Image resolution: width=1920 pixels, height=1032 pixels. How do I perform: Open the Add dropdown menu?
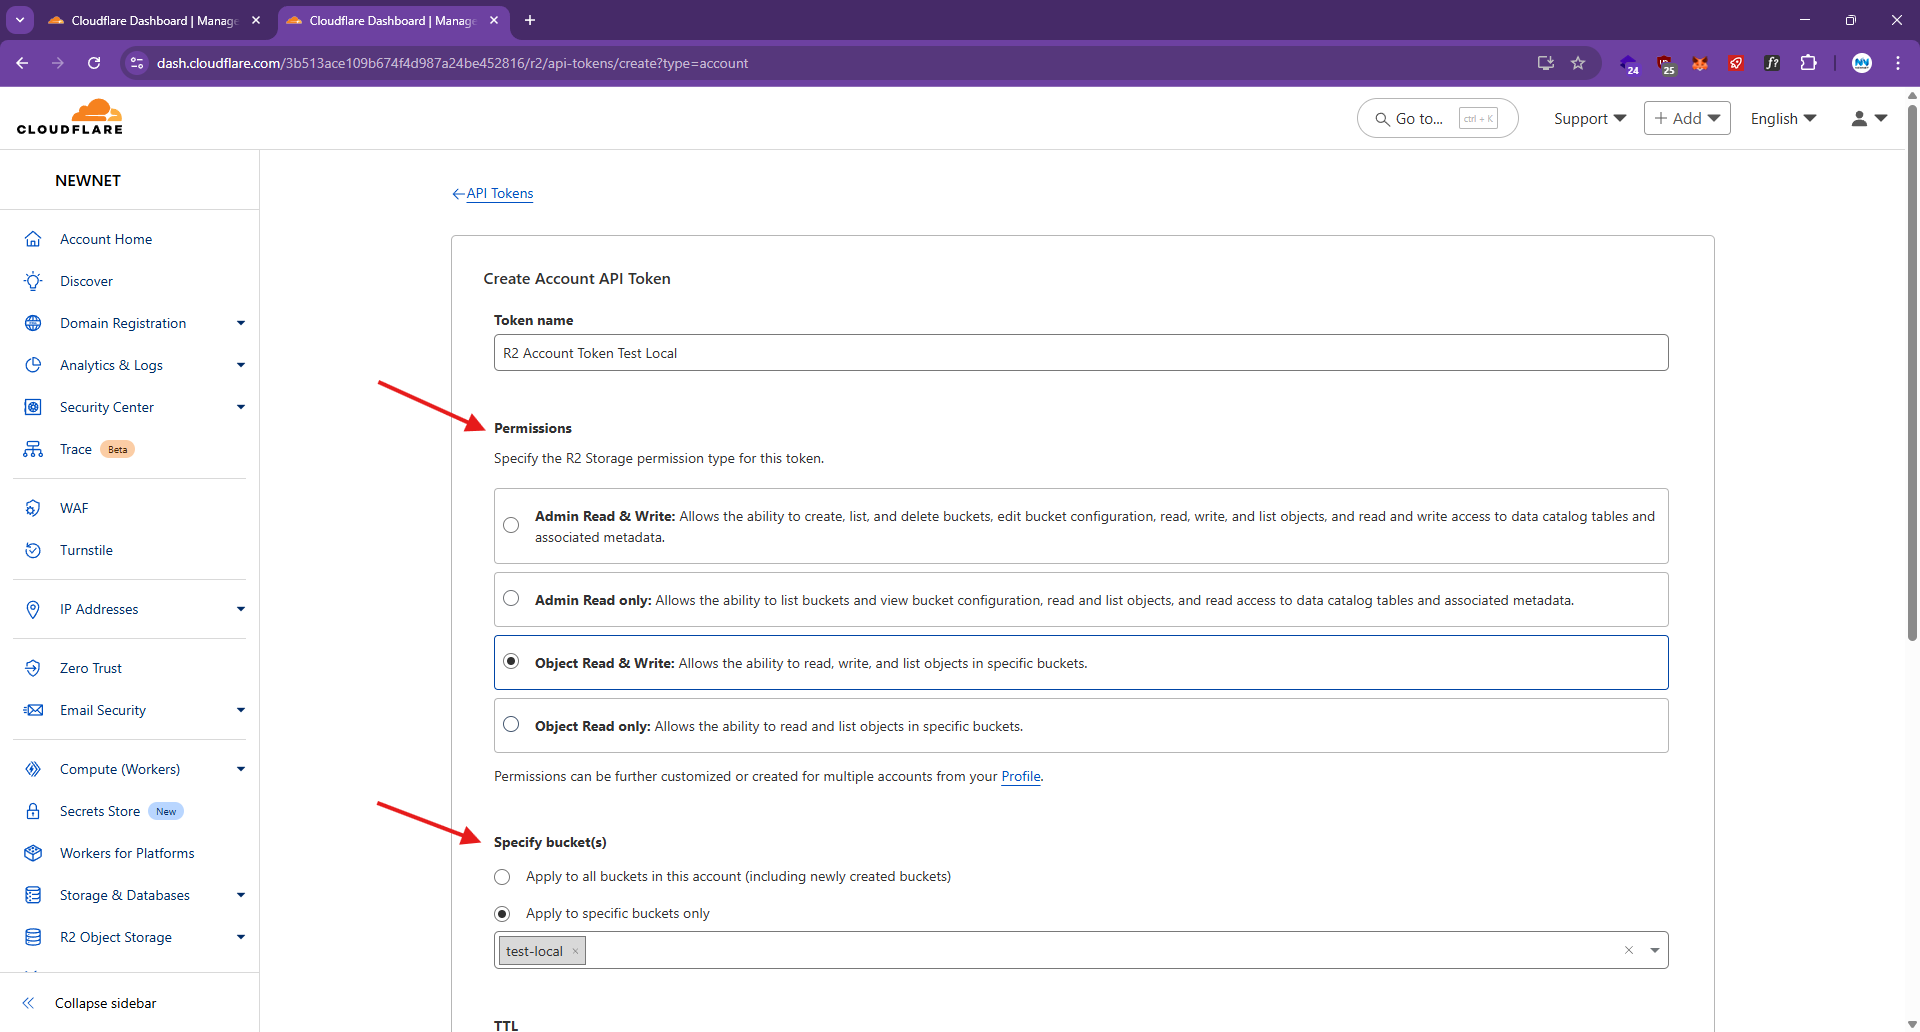(1687, 118)
